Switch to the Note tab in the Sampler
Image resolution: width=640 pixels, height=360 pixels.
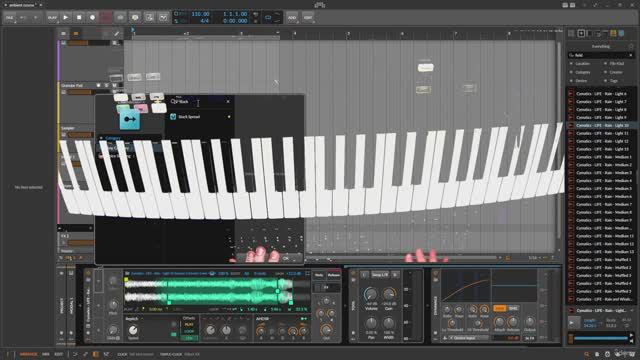click(319, 276)
